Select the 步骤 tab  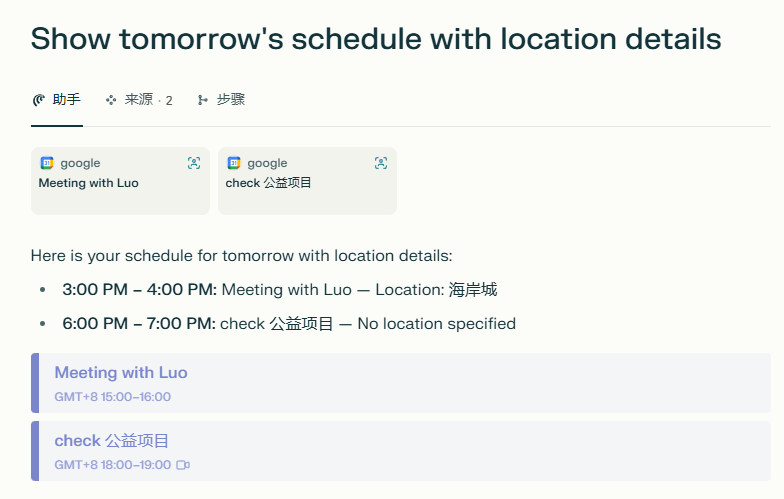pos(230,100)
